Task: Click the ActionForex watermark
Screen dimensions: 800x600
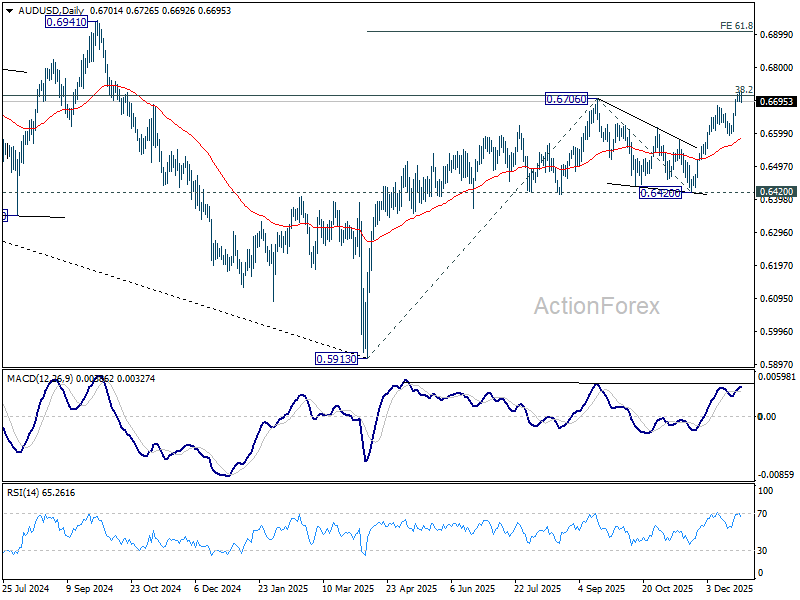Action: tap(596, 306)
